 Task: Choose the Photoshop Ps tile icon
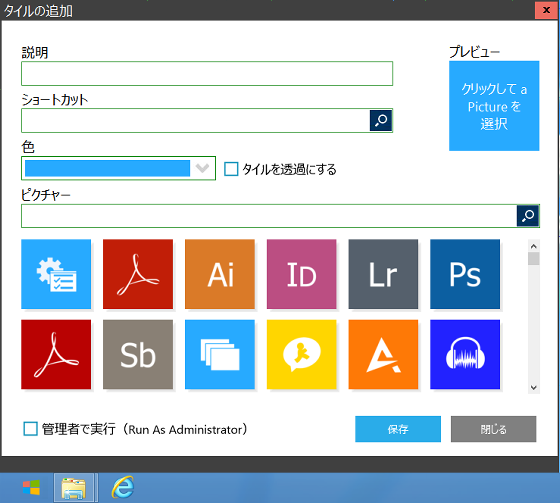(x=465, y=274)
